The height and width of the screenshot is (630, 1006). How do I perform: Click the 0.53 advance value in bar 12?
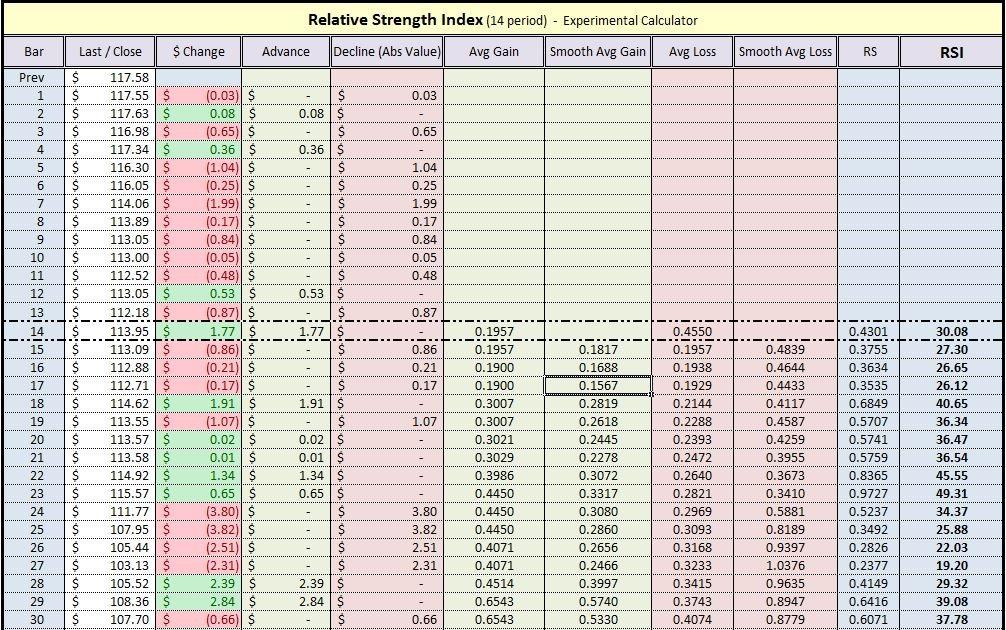pyautogui.click(x=286, y=293)
